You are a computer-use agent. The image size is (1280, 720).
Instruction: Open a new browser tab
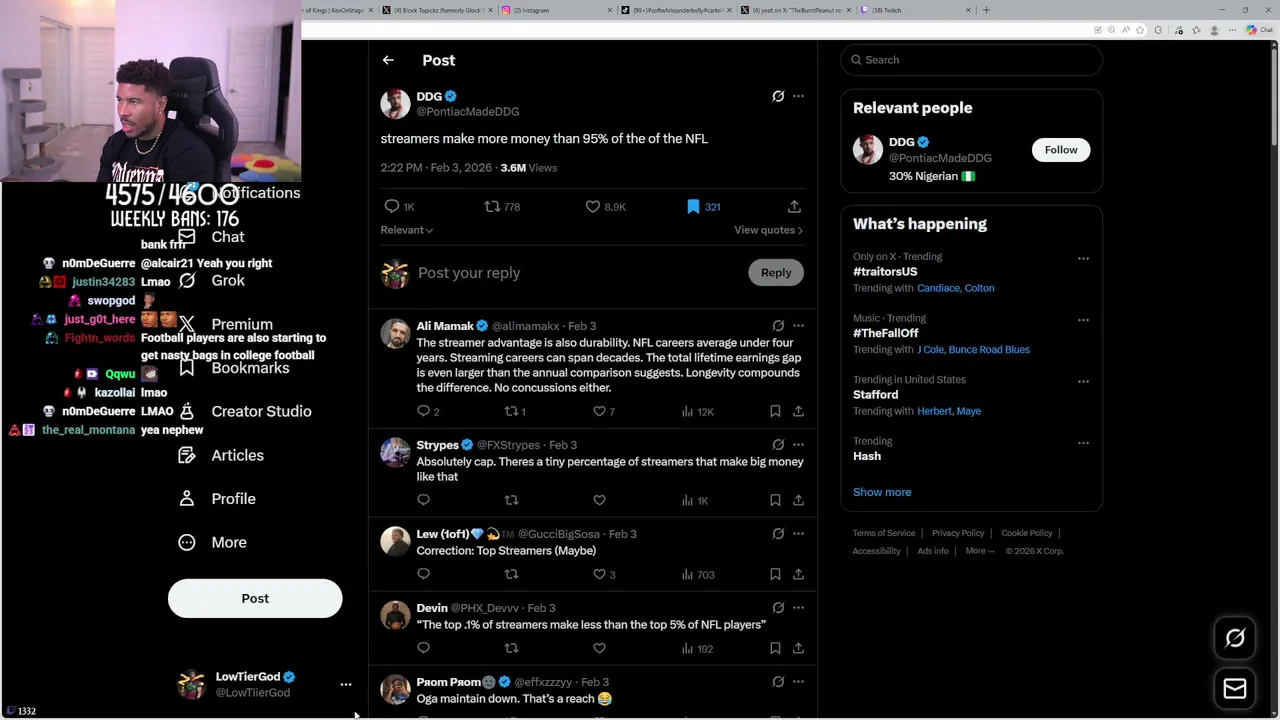coord(986,10)
